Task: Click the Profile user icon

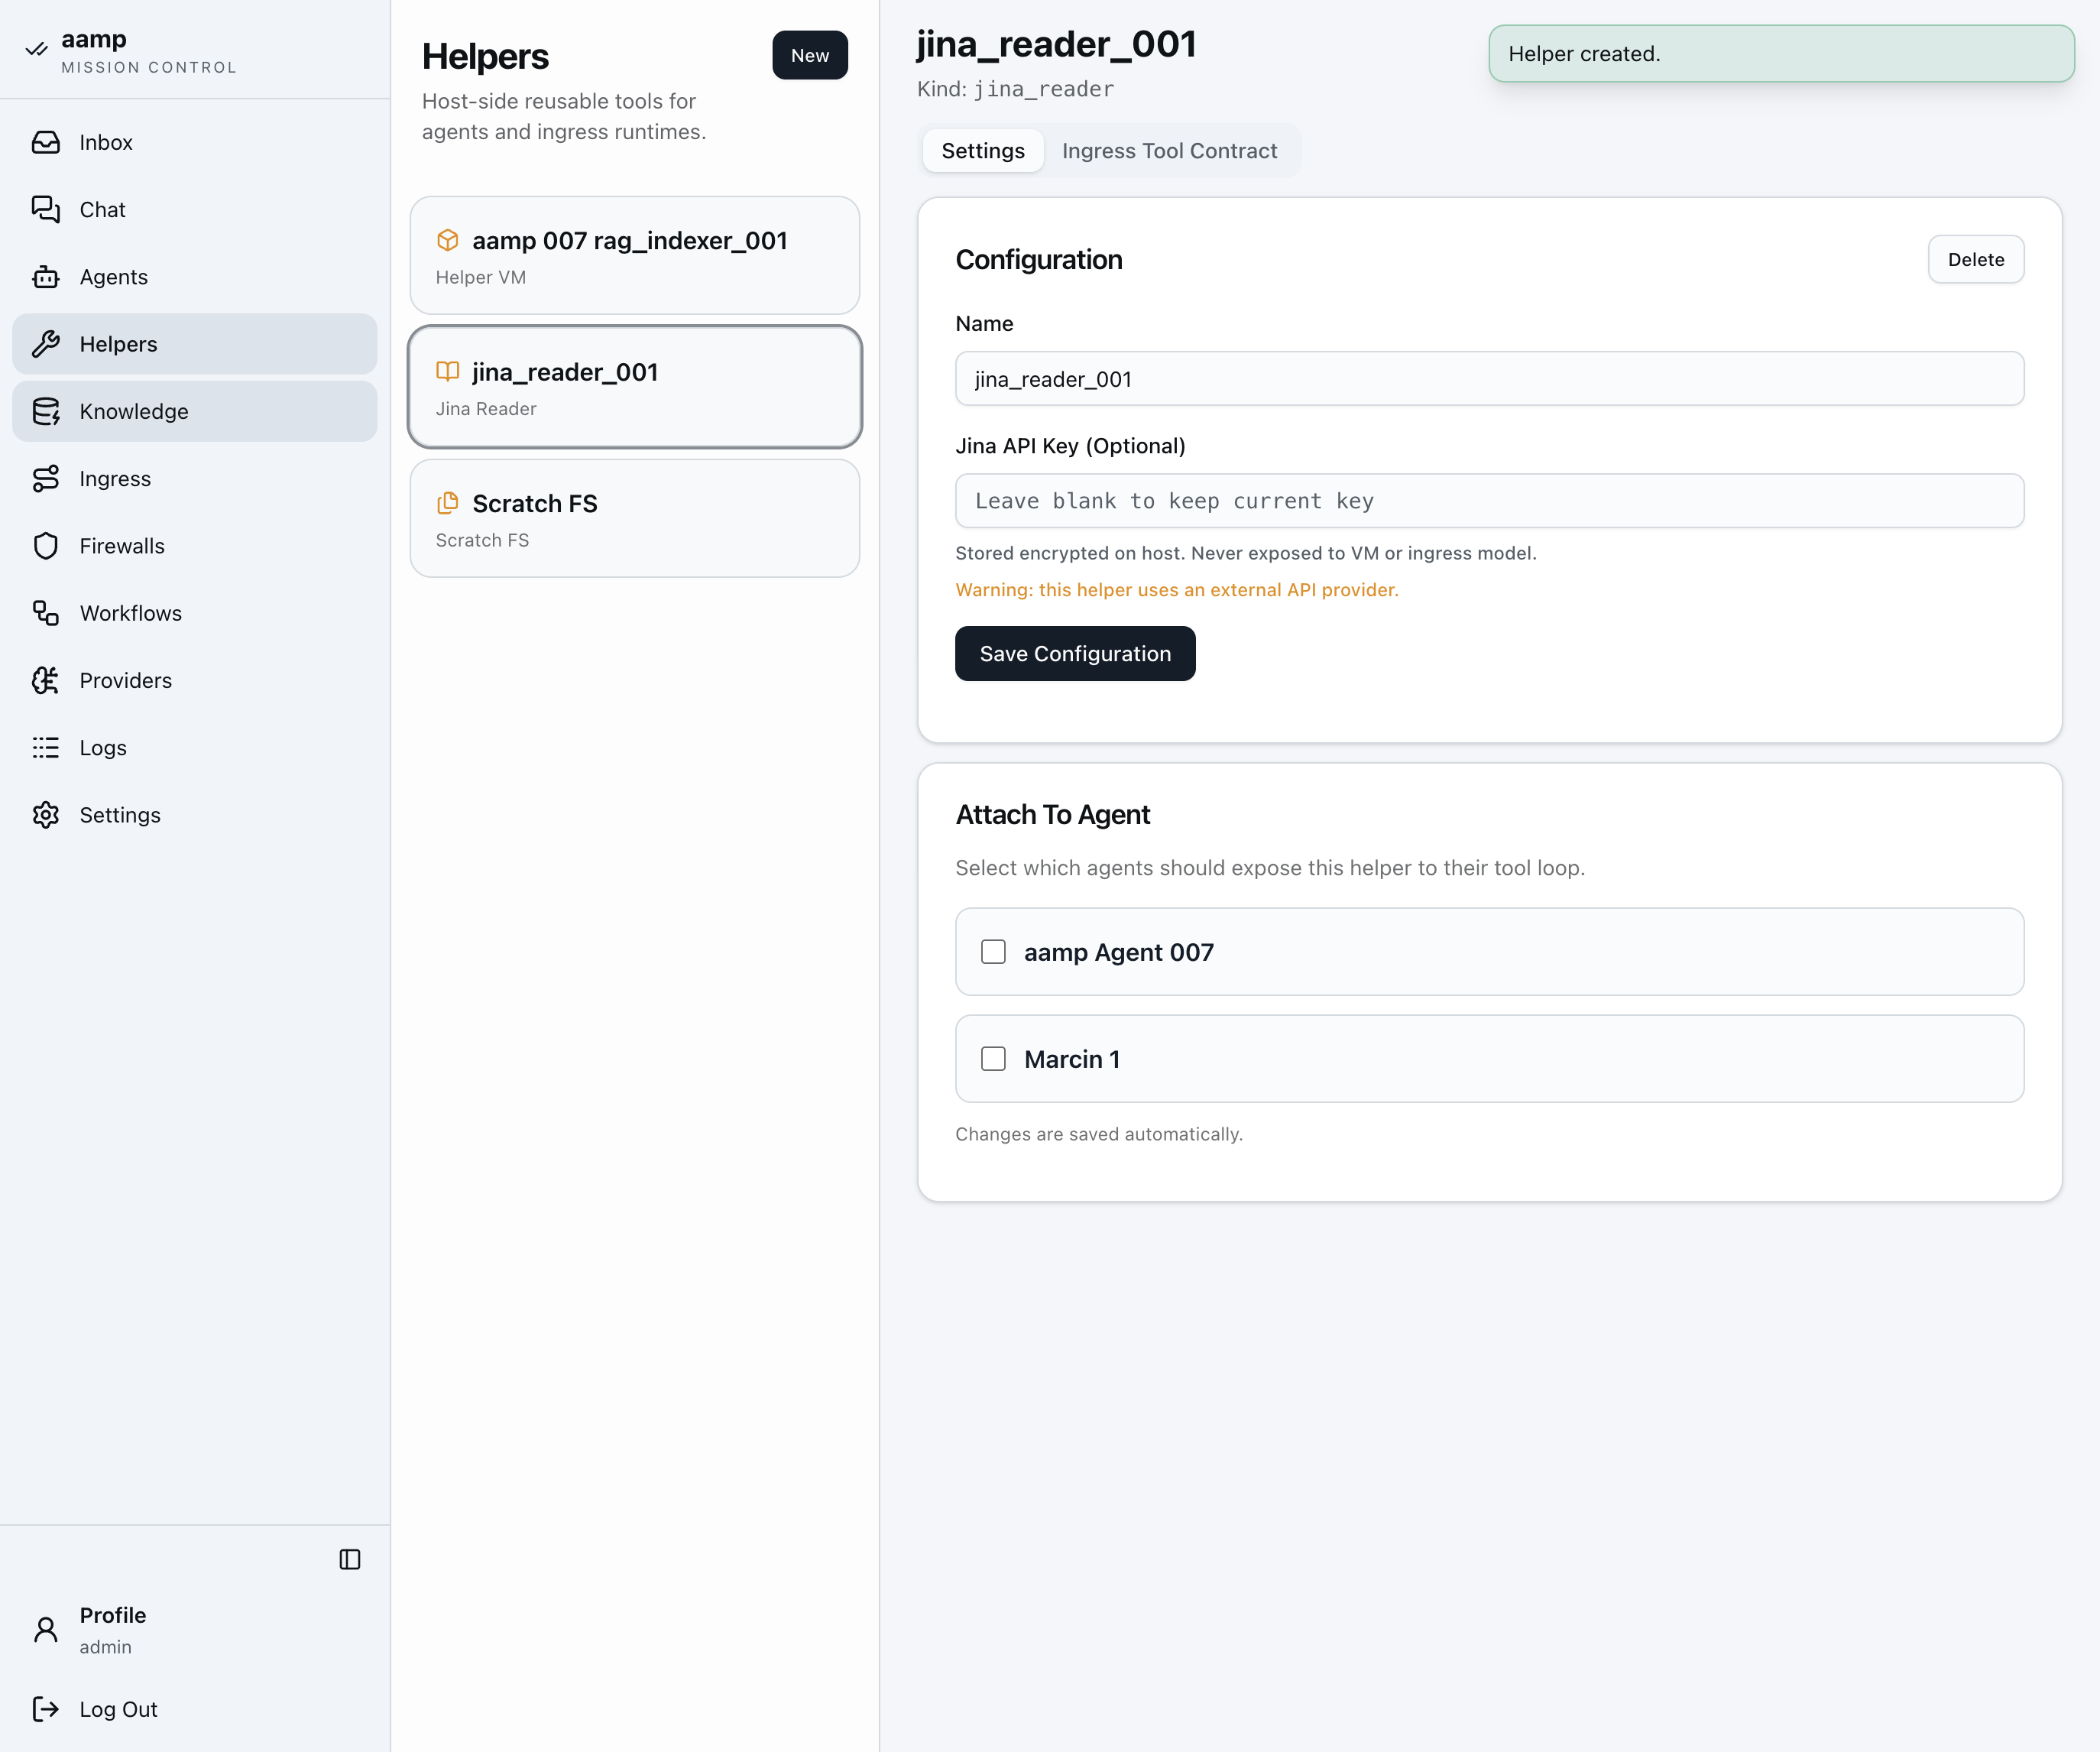Action: (x=46, y=1630)
